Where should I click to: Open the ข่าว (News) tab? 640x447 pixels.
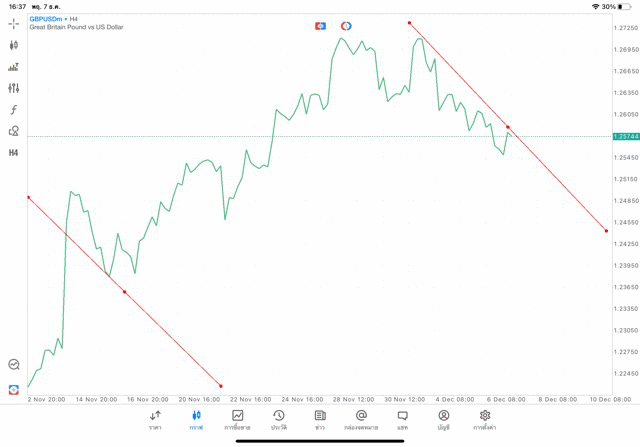click(320, 419)
